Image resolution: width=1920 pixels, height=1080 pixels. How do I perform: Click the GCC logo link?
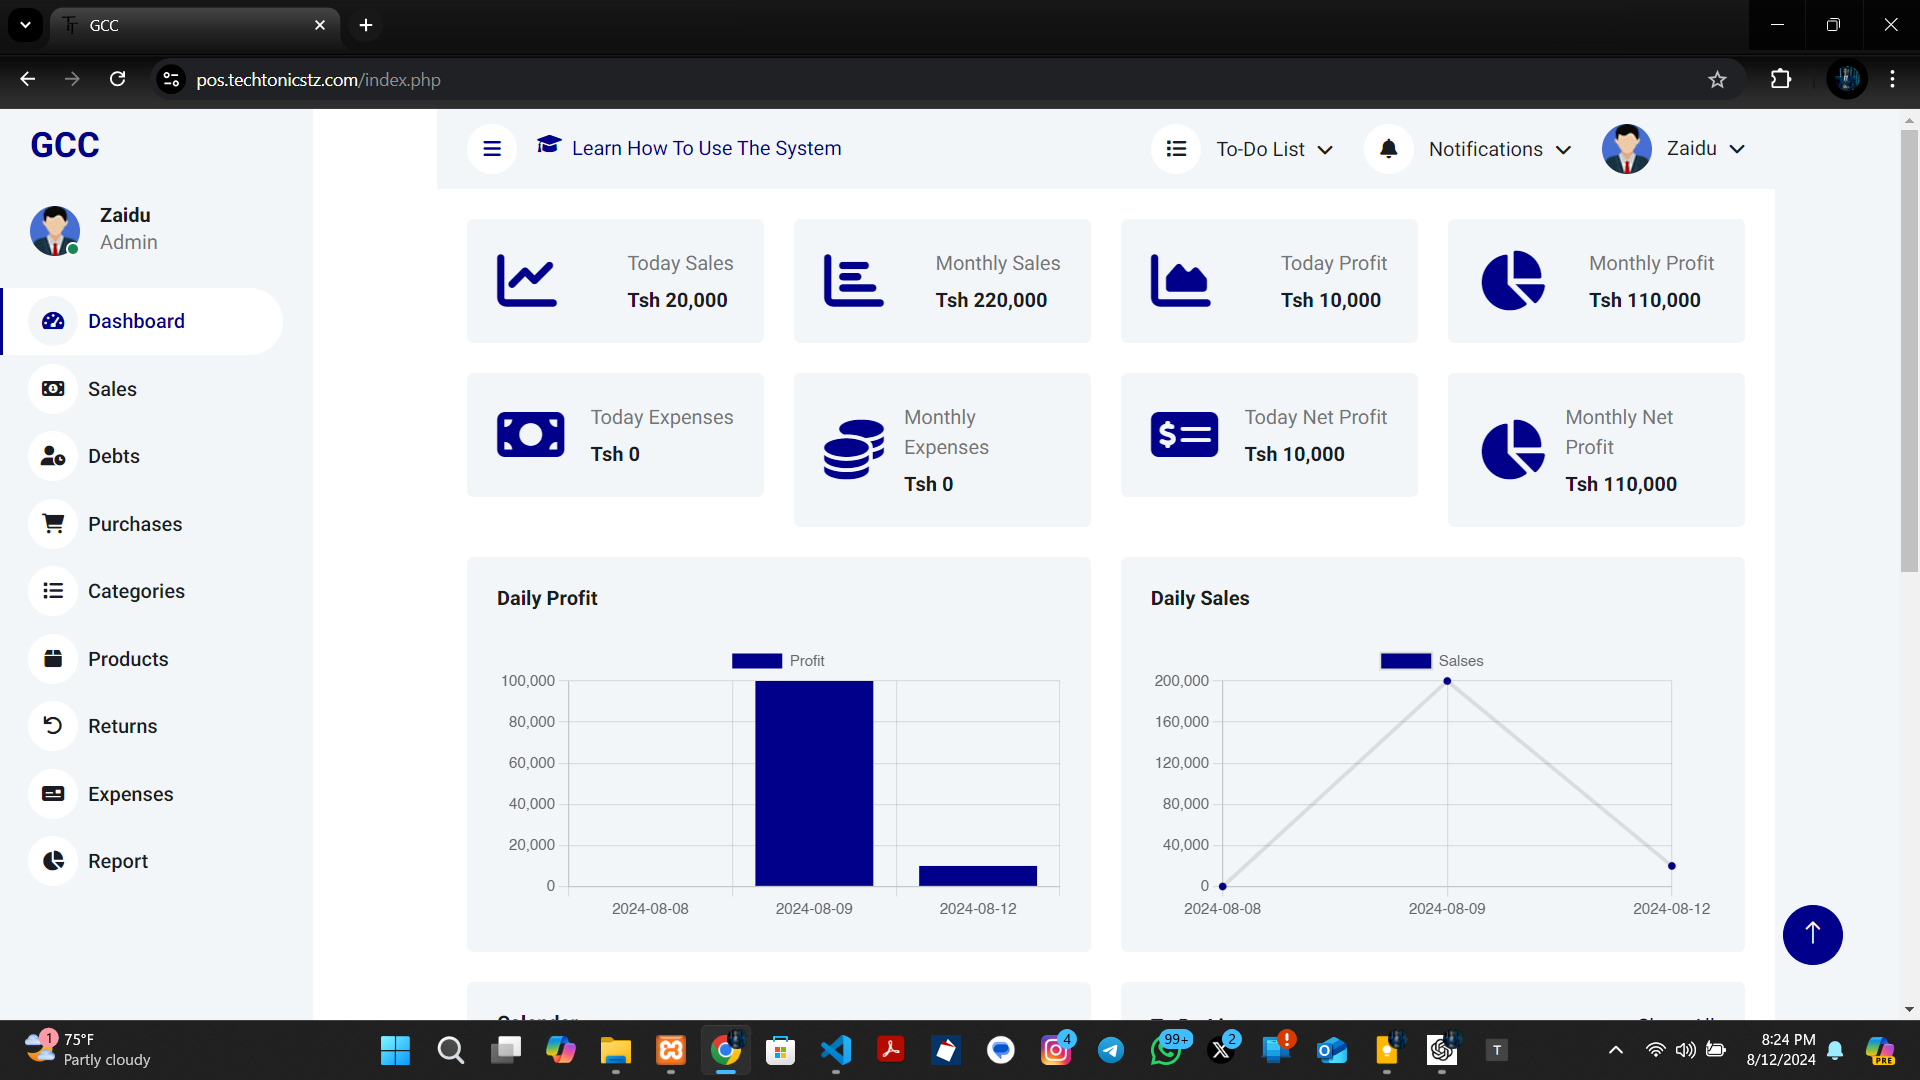tap(65, 145)
